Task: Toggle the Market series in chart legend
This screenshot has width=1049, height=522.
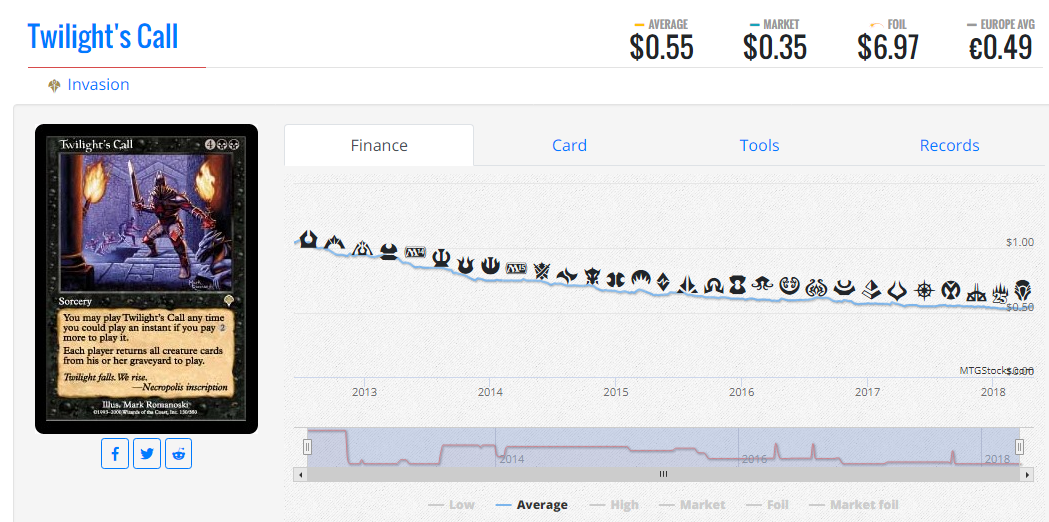Action: [x=692, y=505]
